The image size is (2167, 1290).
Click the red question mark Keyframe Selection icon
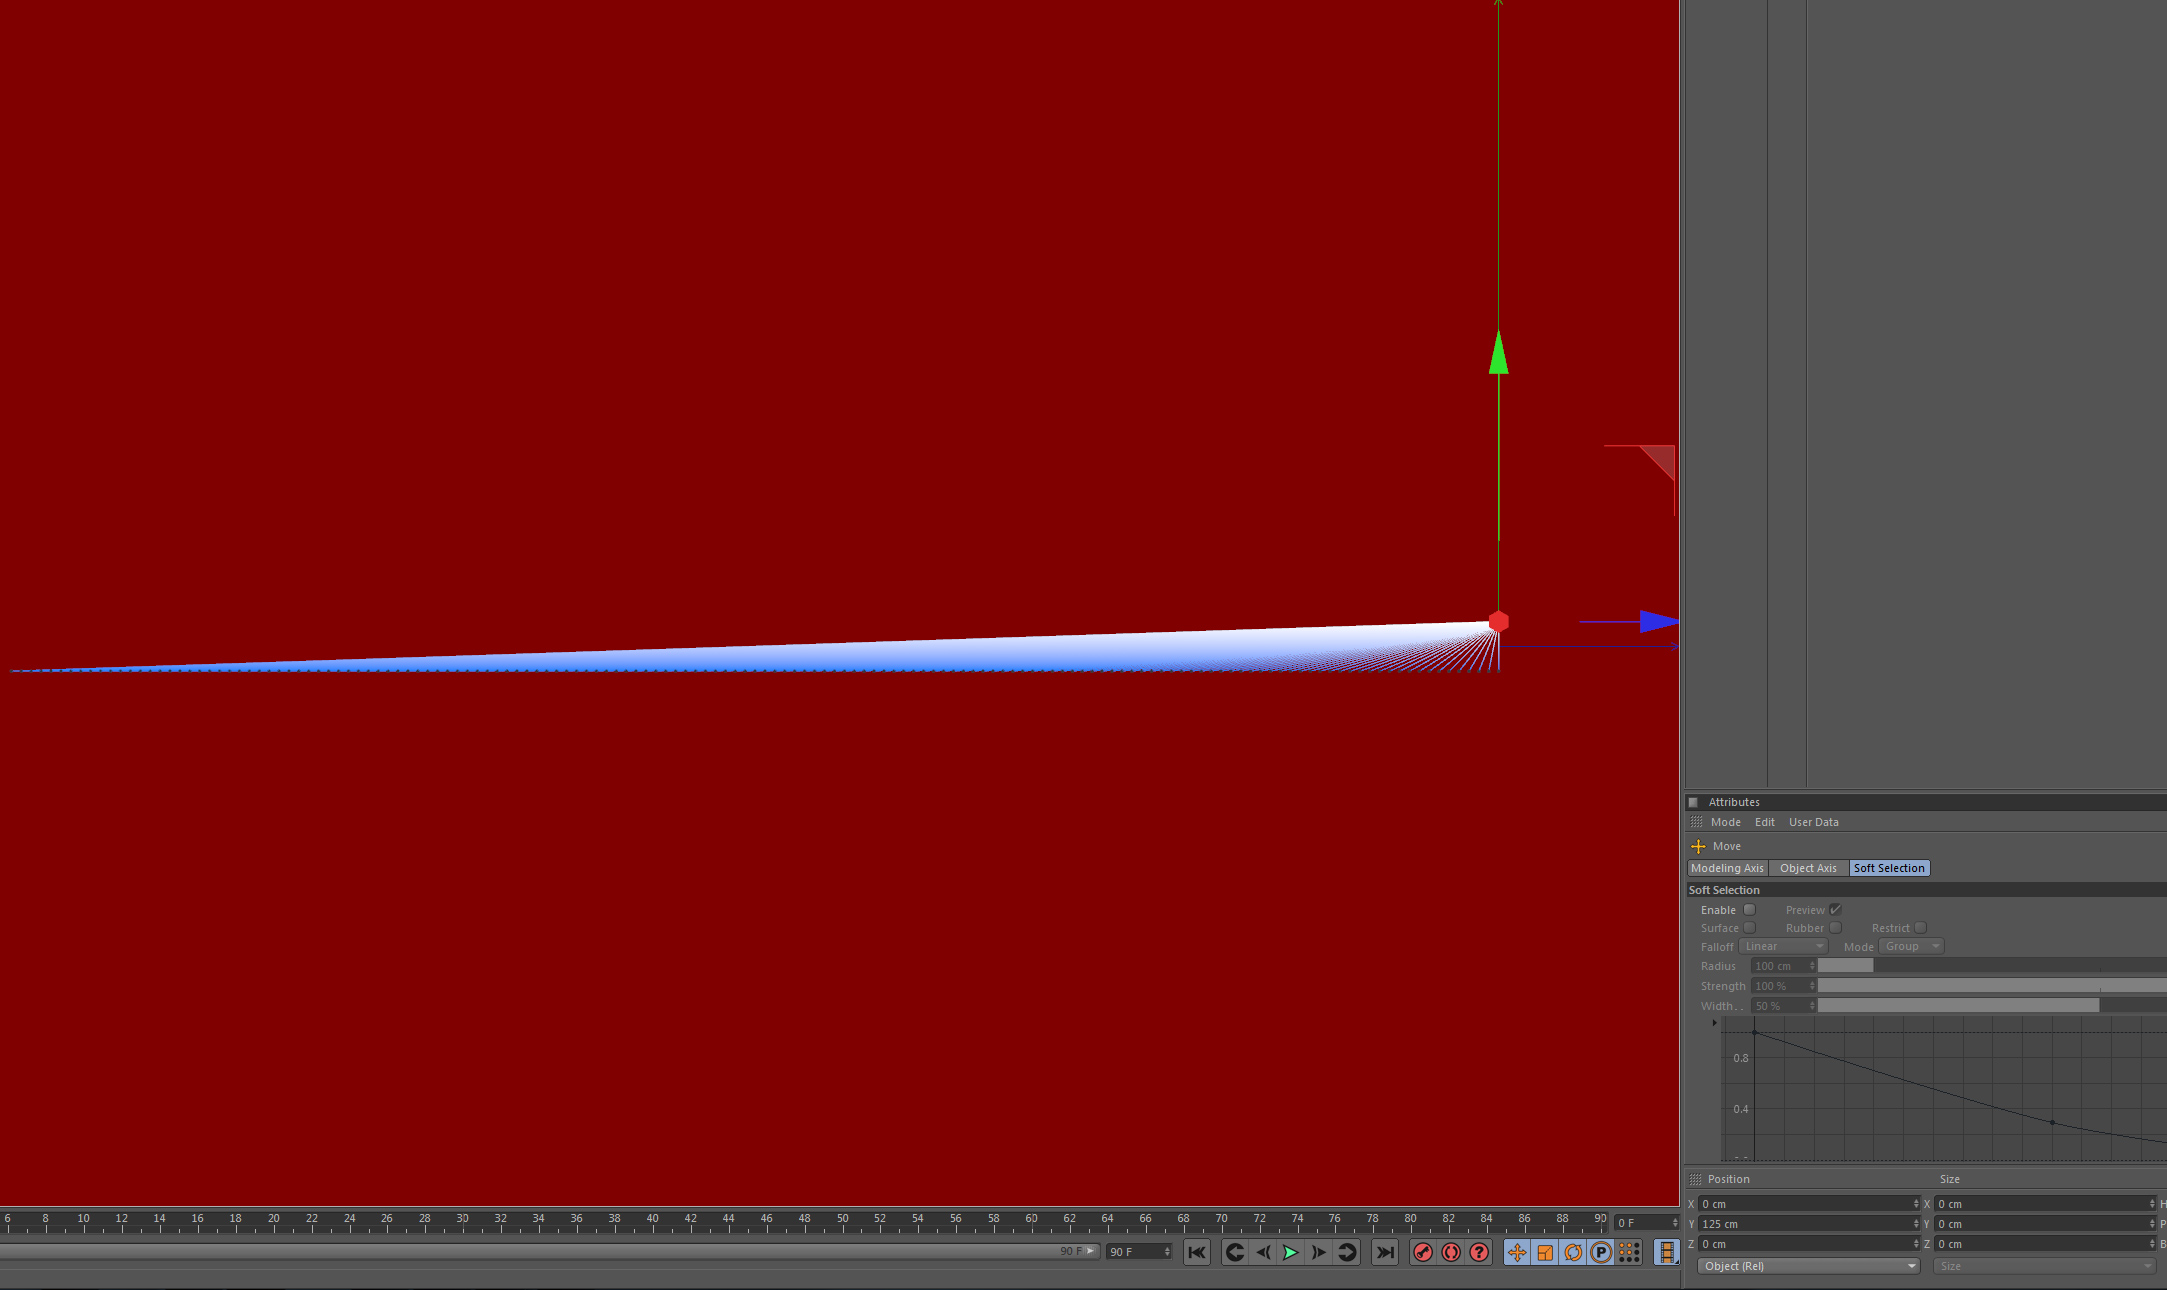(x=1479, y=1252)
